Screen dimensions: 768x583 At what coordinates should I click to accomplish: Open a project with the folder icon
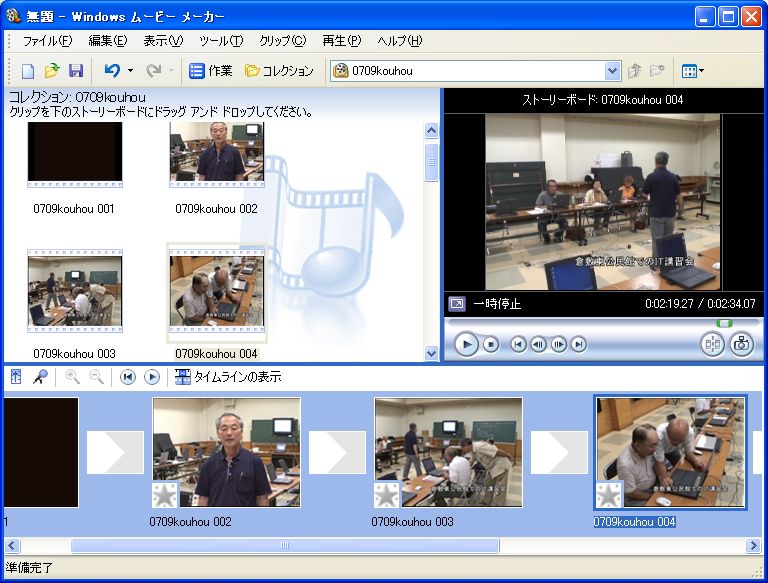tap(52, 71)
